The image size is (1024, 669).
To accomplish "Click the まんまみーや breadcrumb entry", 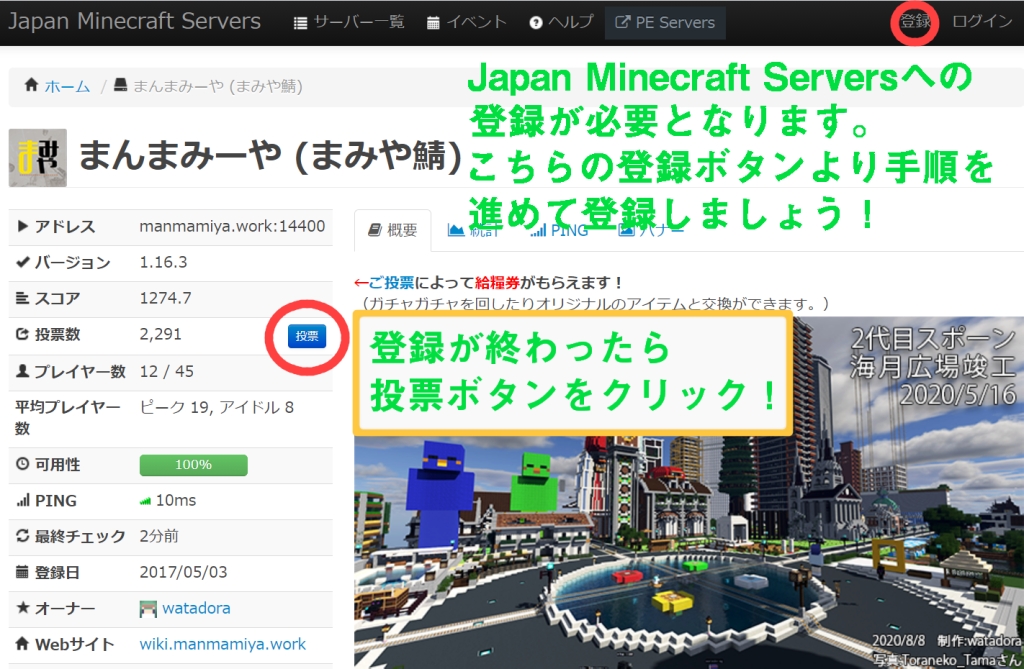I will (217, 86).
